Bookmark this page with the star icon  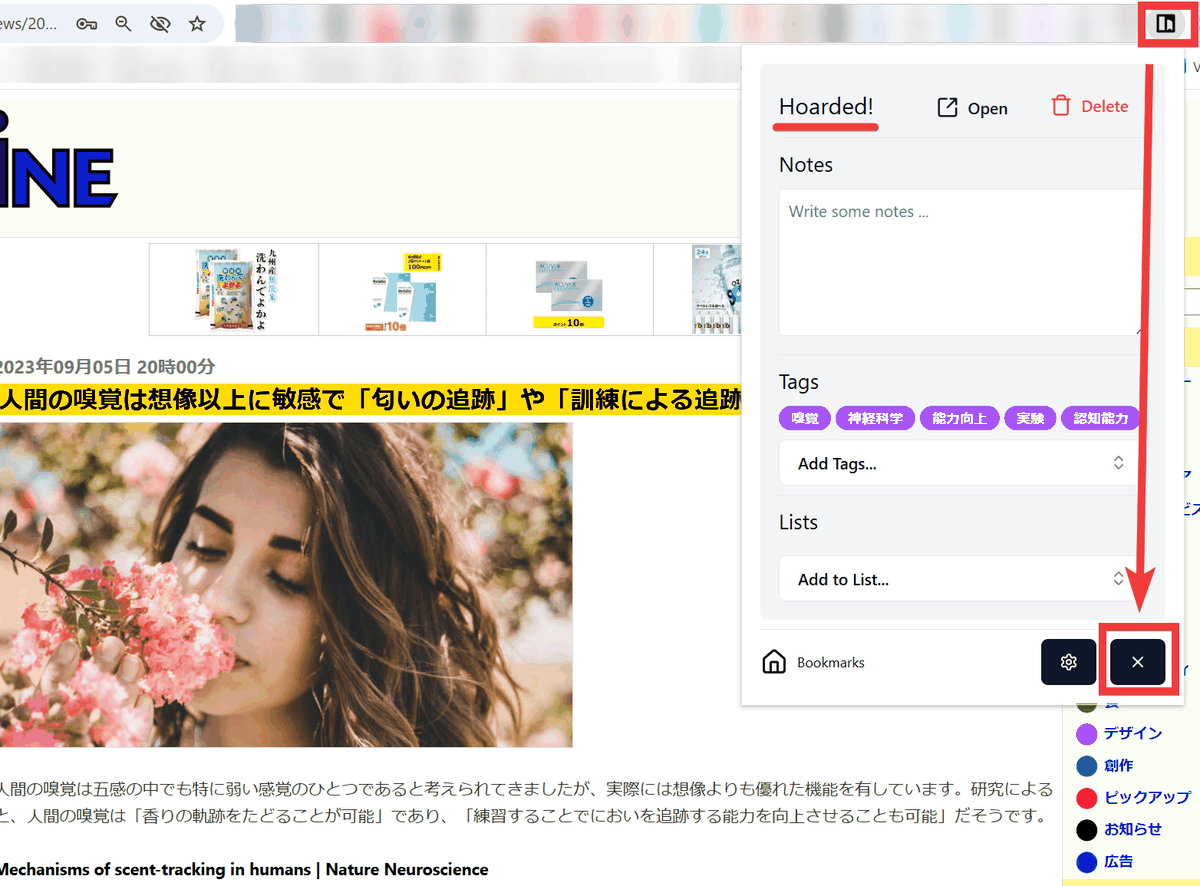coord(197,24)
